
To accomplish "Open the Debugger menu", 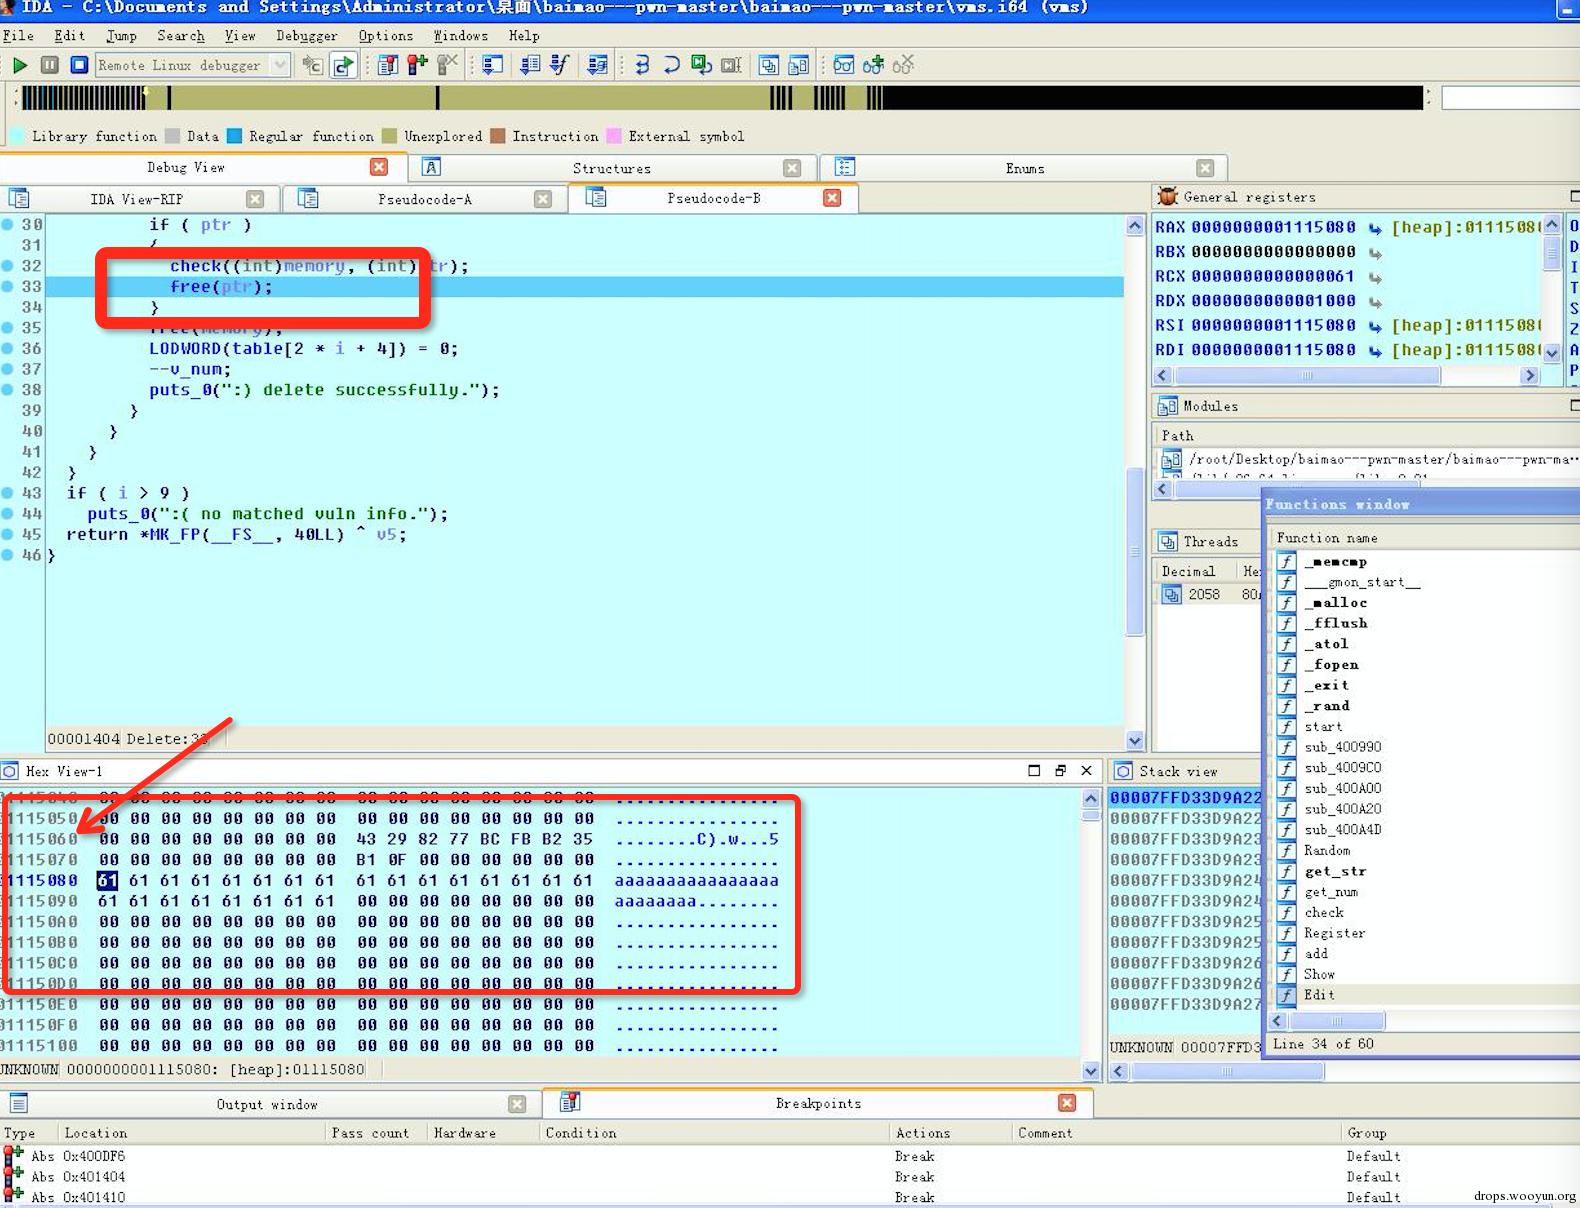I will tap(306, 36).
